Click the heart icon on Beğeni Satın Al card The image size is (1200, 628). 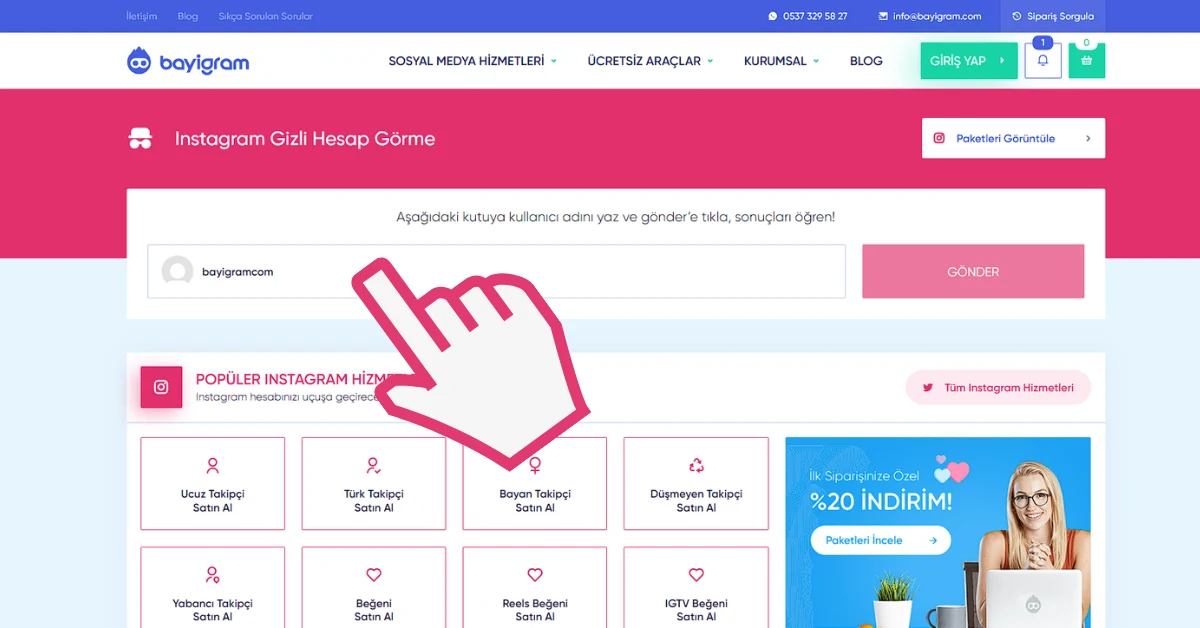(373, 574)
